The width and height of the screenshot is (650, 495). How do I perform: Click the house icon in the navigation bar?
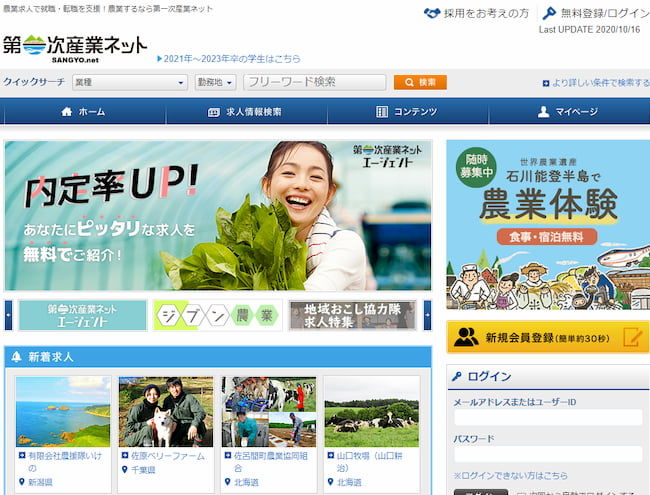click(66, 112)
